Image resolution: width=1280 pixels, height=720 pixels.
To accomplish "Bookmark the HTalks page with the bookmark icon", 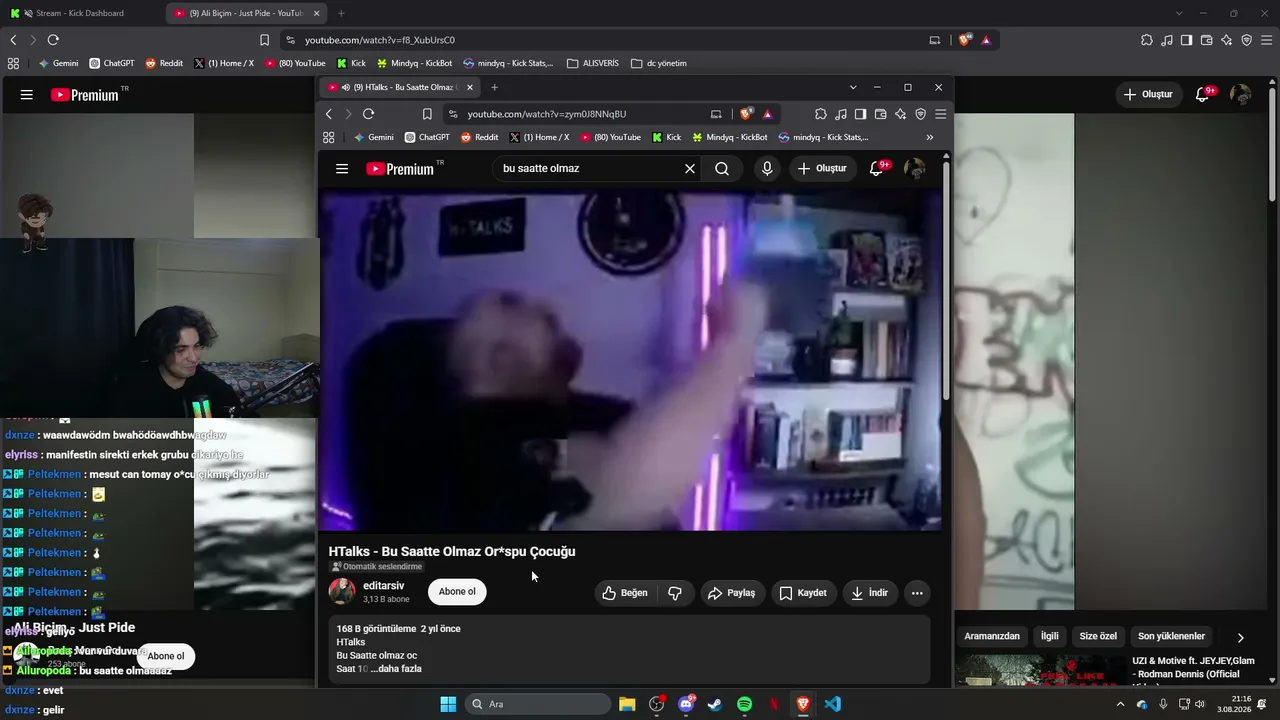I will coord(427,114).
